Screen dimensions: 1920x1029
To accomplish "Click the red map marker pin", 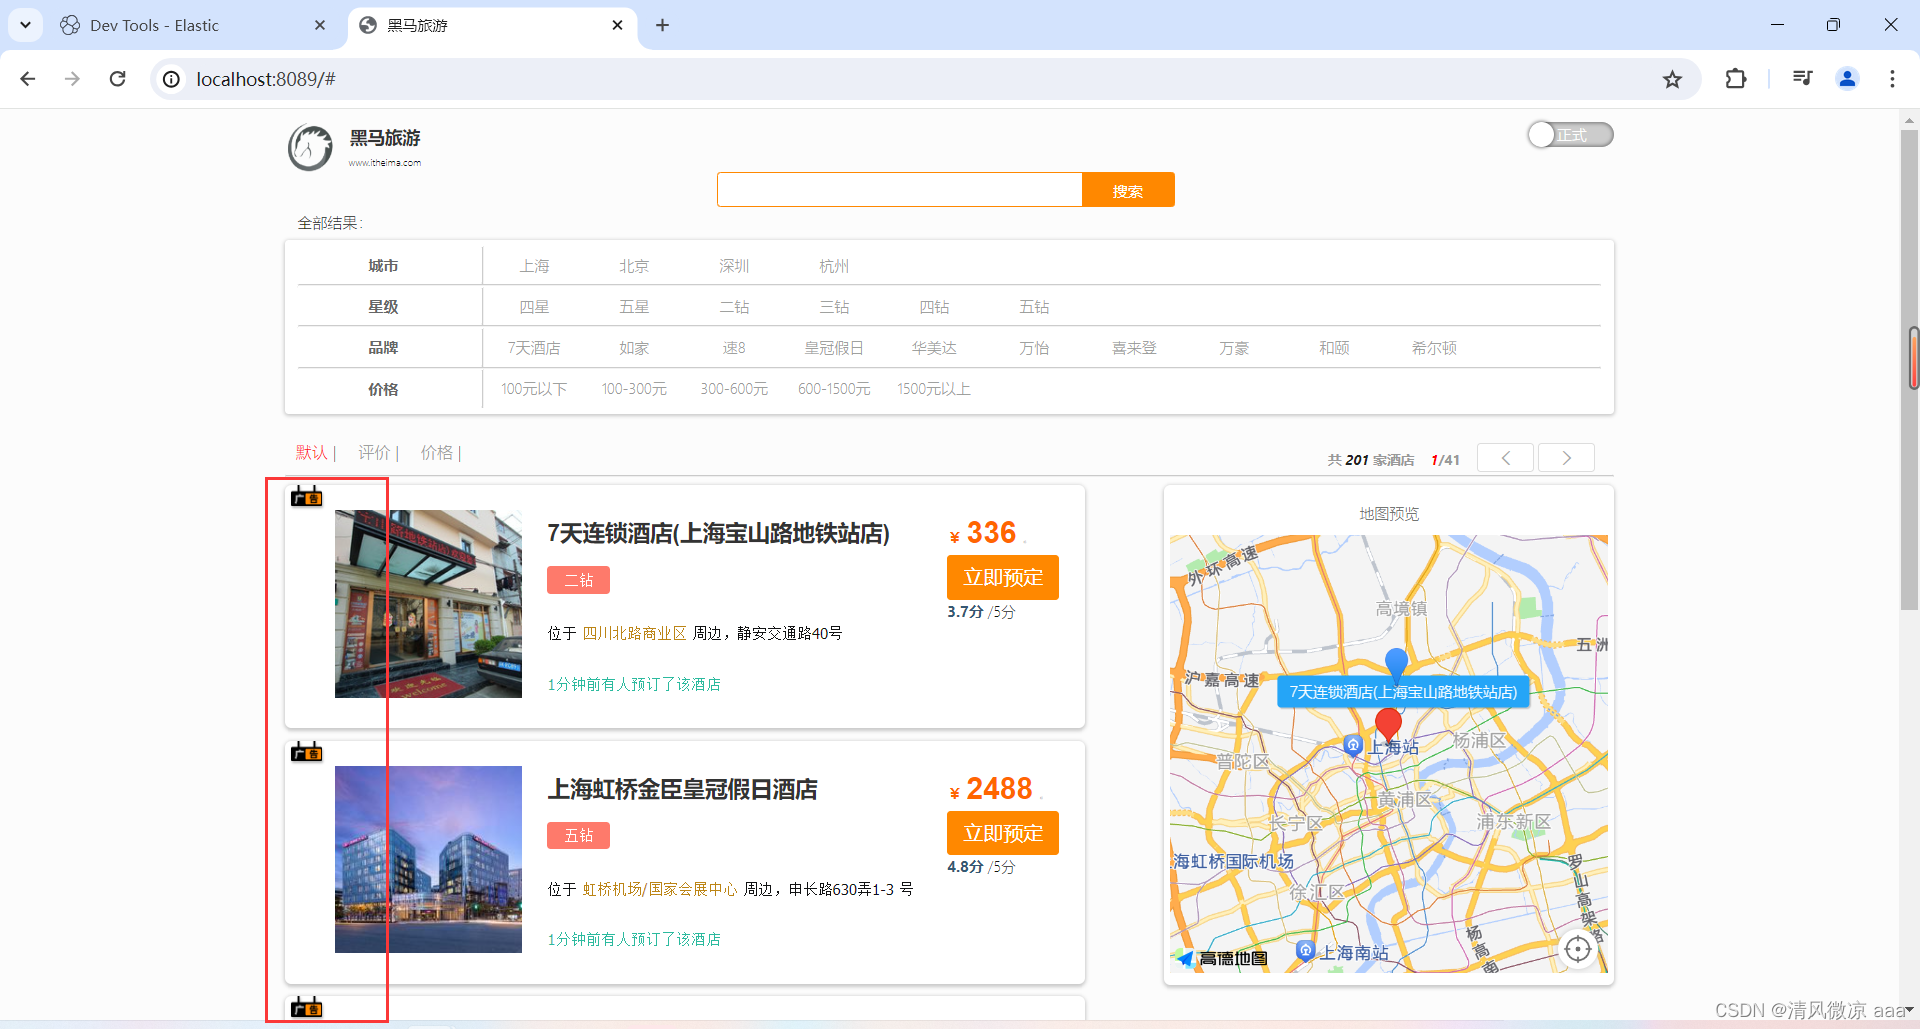I will pyautogui.click(x=1388, y=723).
